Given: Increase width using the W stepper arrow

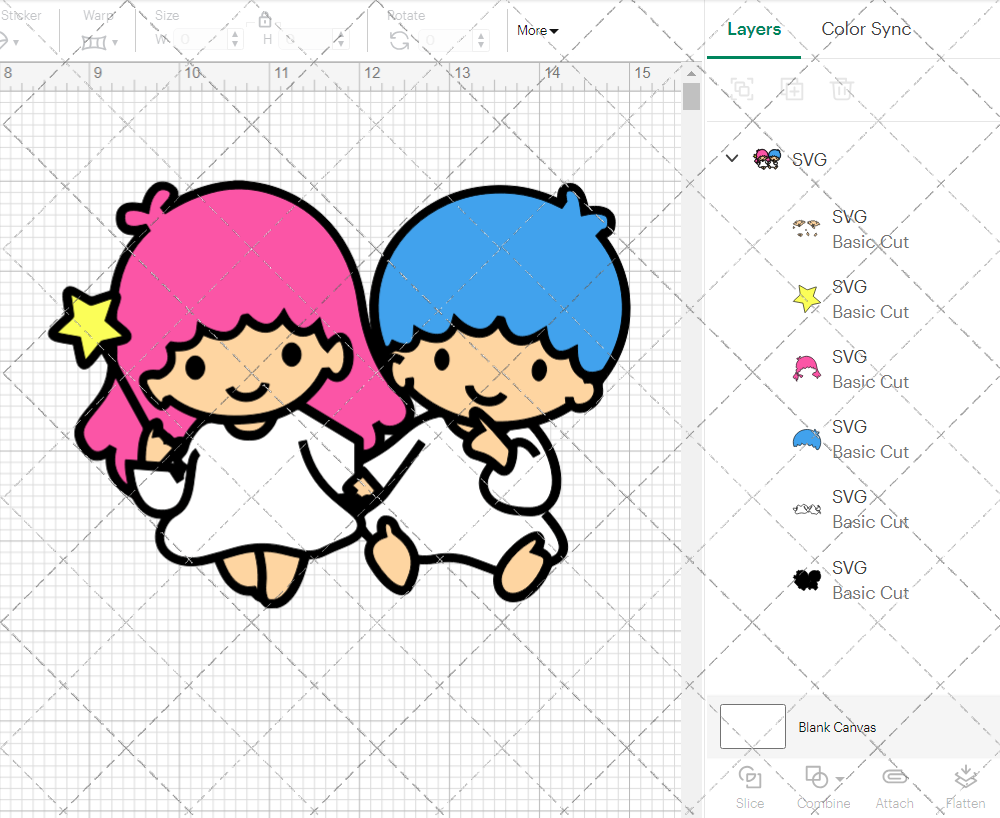Looking at the screenshot, I should coord(235,32).
